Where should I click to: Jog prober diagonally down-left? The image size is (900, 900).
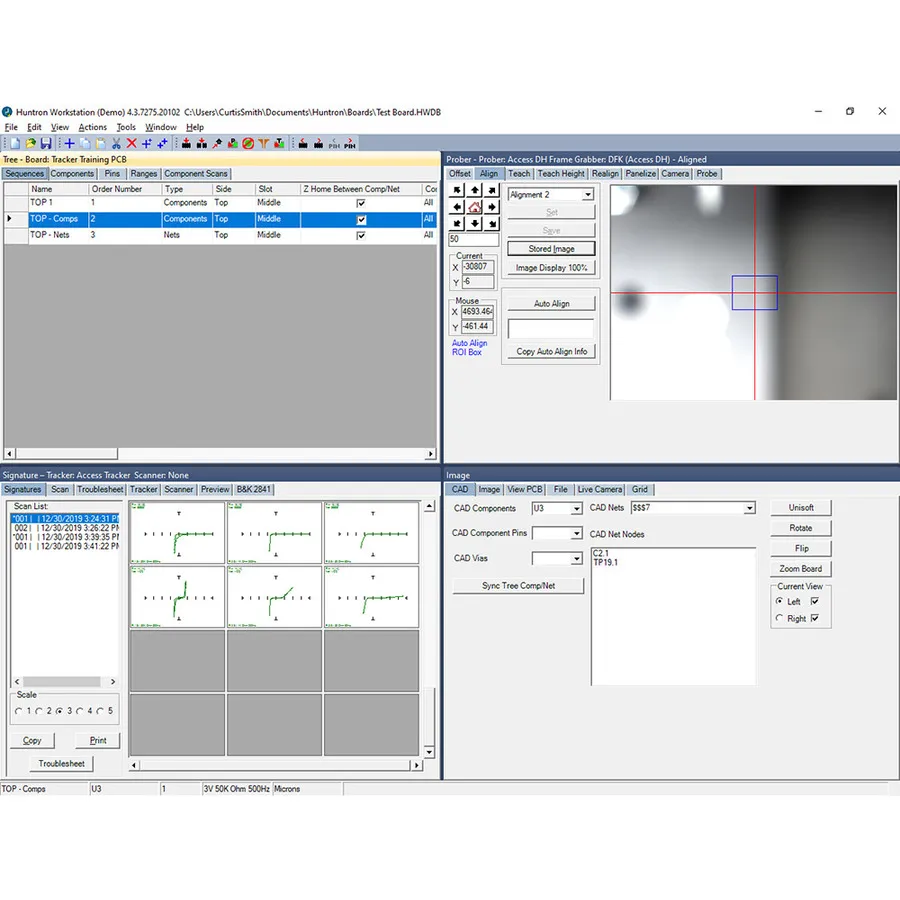tap(457, 223)
